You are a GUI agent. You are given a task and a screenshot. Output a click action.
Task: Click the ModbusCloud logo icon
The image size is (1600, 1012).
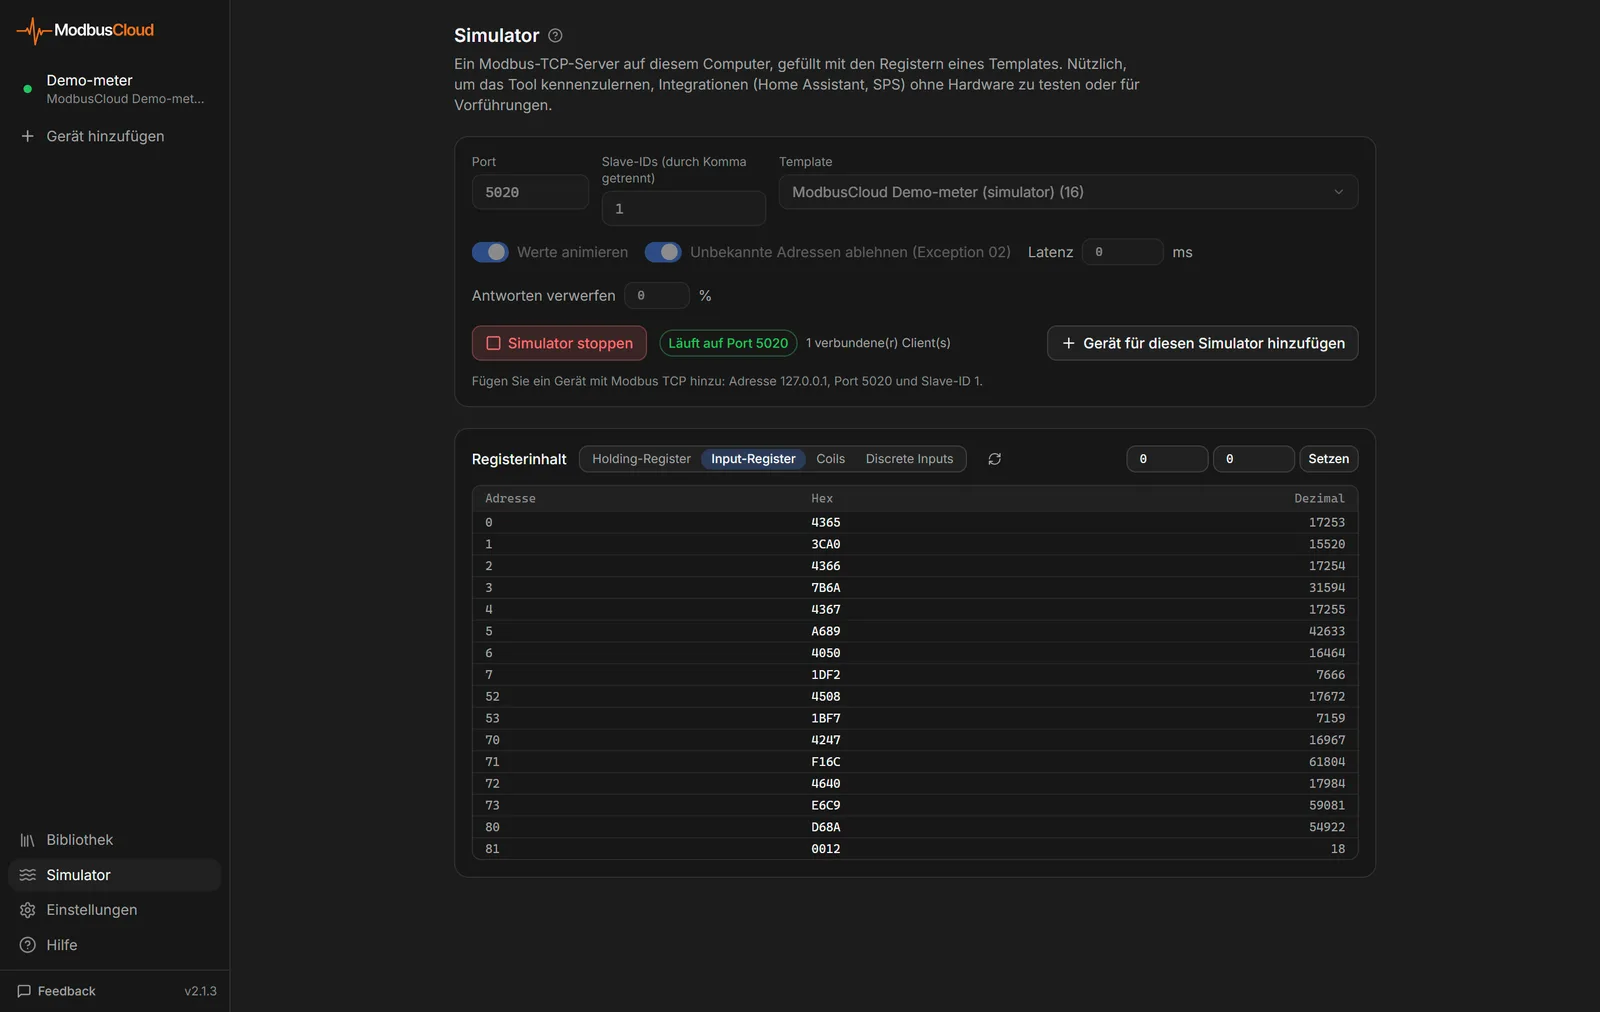click(33, 30)
